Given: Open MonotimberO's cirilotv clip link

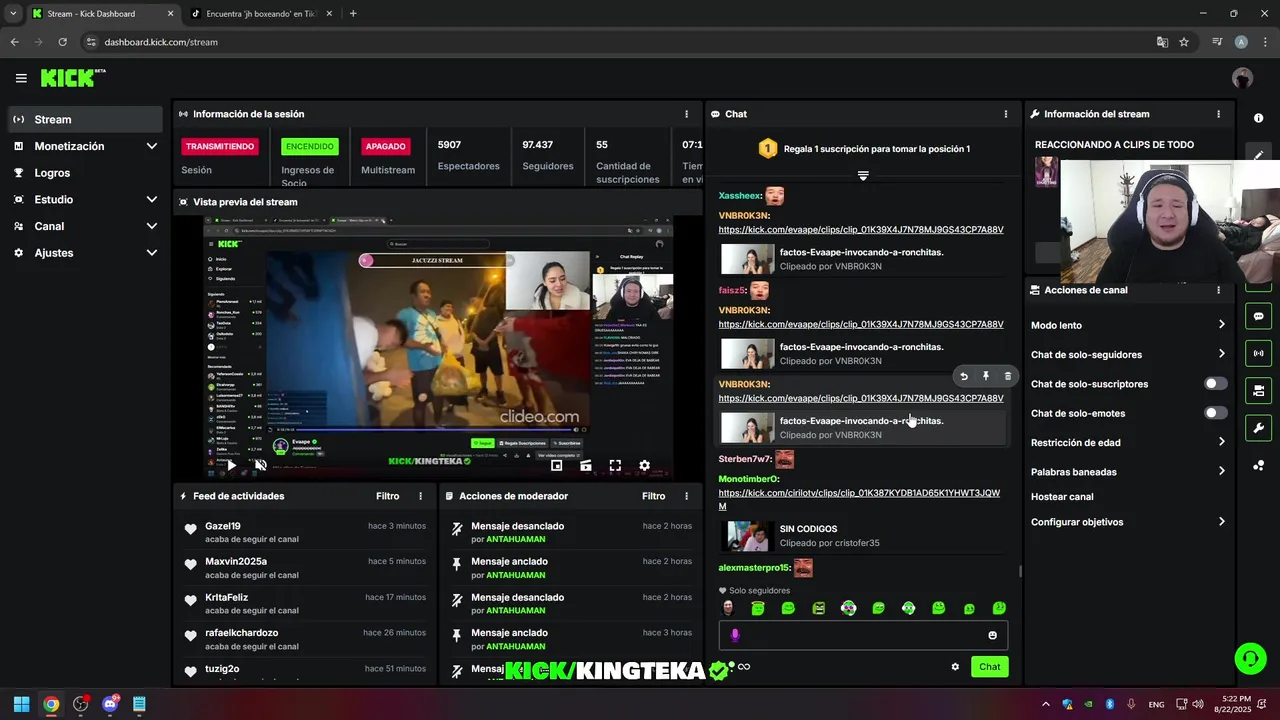Looking at the screenshot, I should pyautogui.click(x=859, y=499).
